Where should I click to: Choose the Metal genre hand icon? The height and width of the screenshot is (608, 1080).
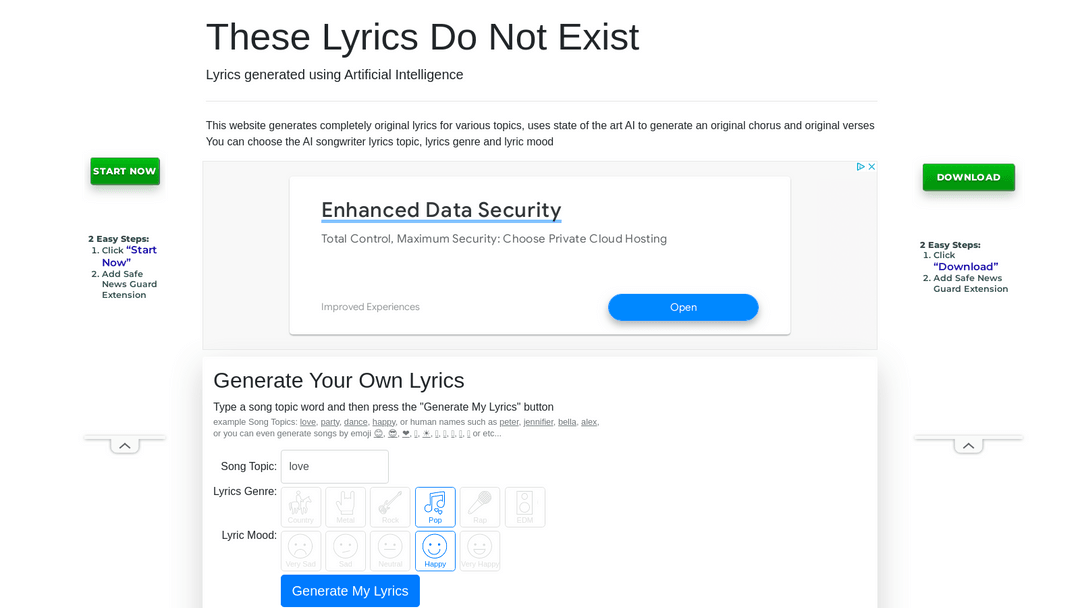coord(345,507)
